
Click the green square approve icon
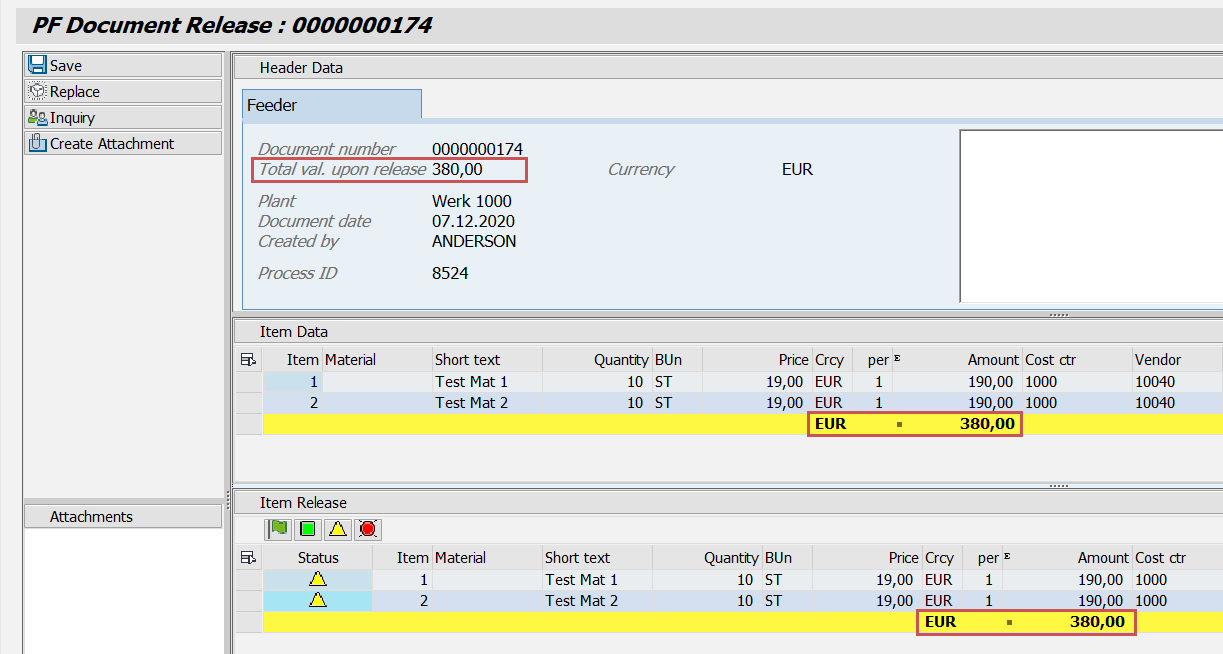pyautogui.click(x=308, y=529)
